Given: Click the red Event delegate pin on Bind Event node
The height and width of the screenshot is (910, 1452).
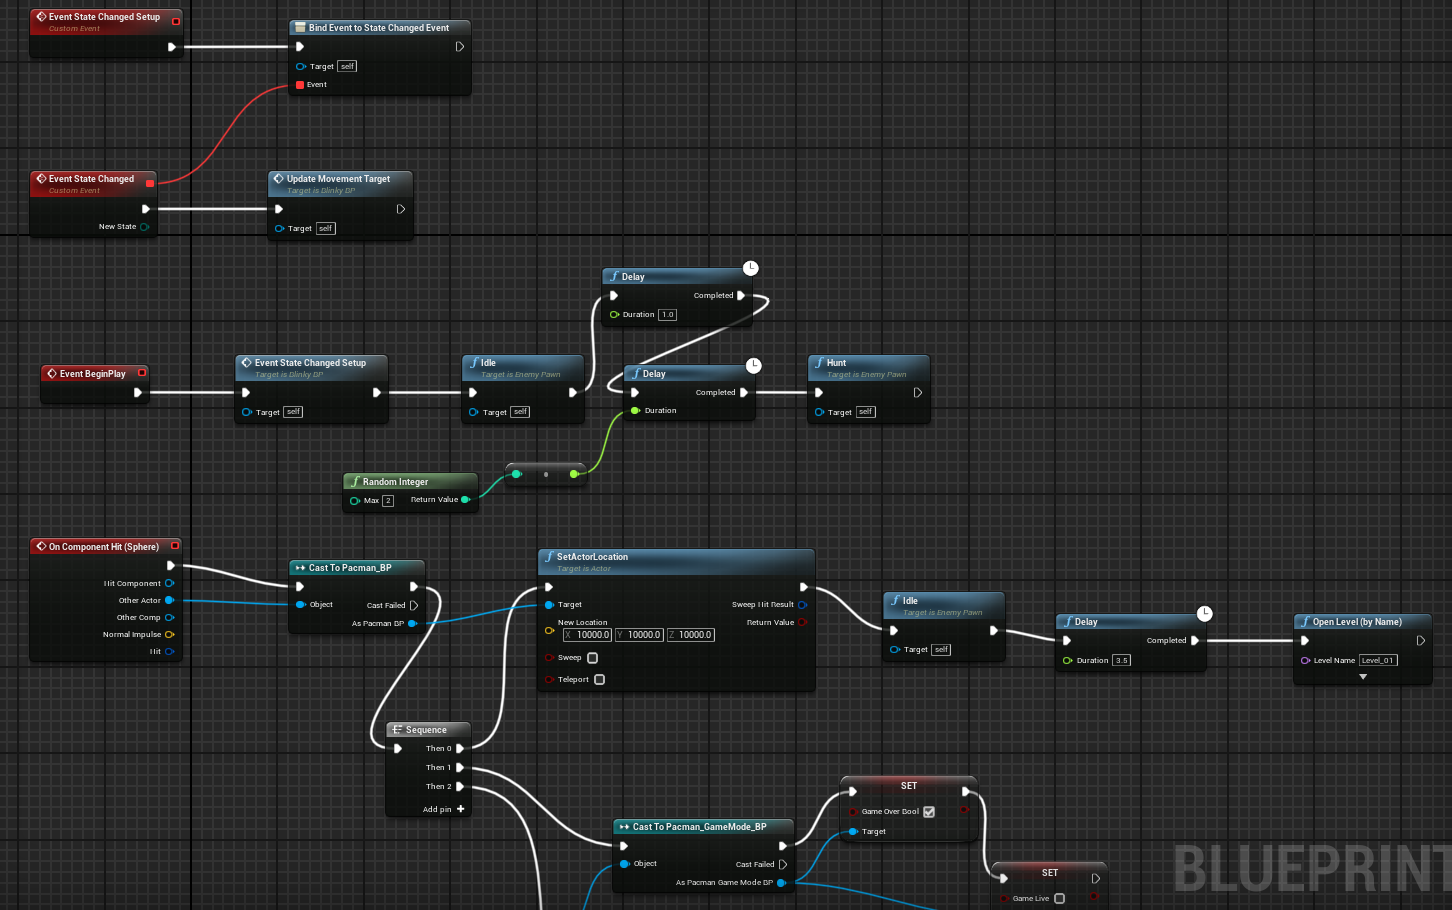Looking at the screenshot, I should click(x=300, y=85).
